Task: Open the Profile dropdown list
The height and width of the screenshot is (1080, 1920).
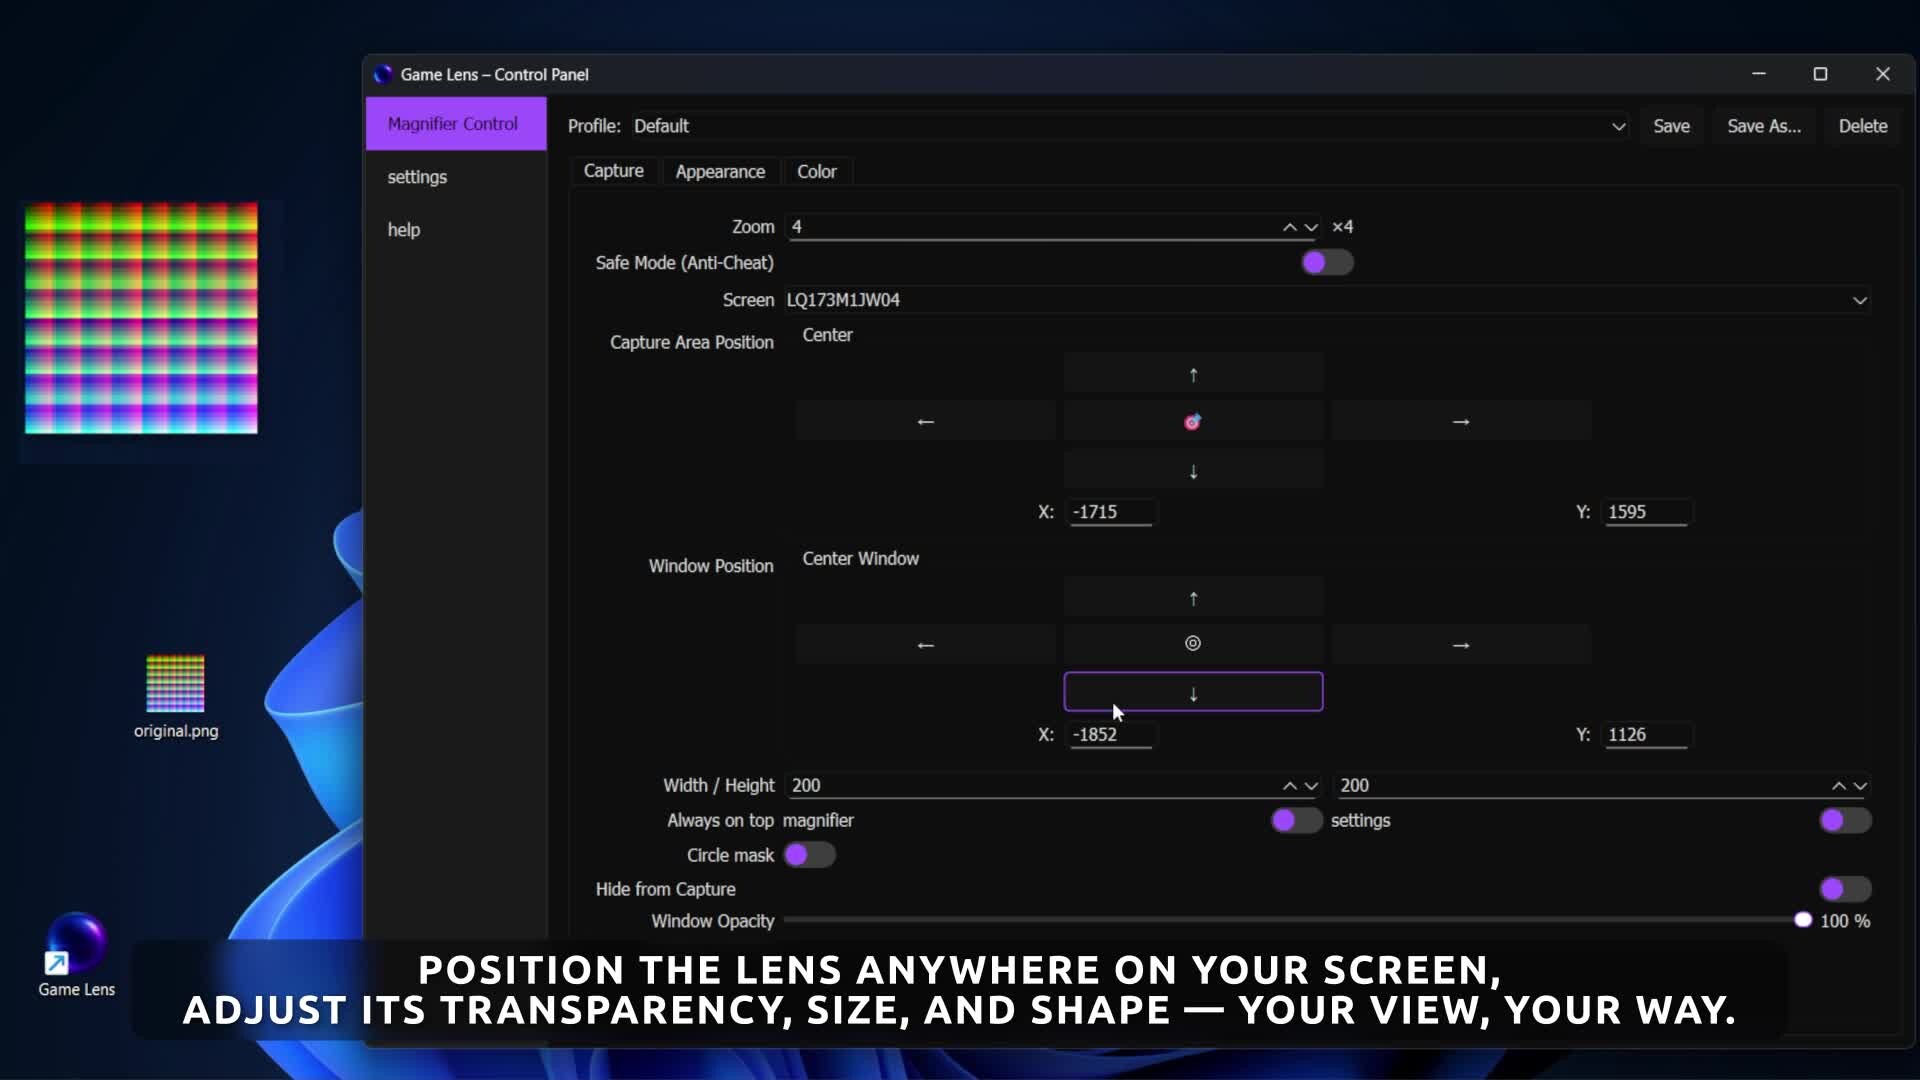Action: coord(1618,127)
